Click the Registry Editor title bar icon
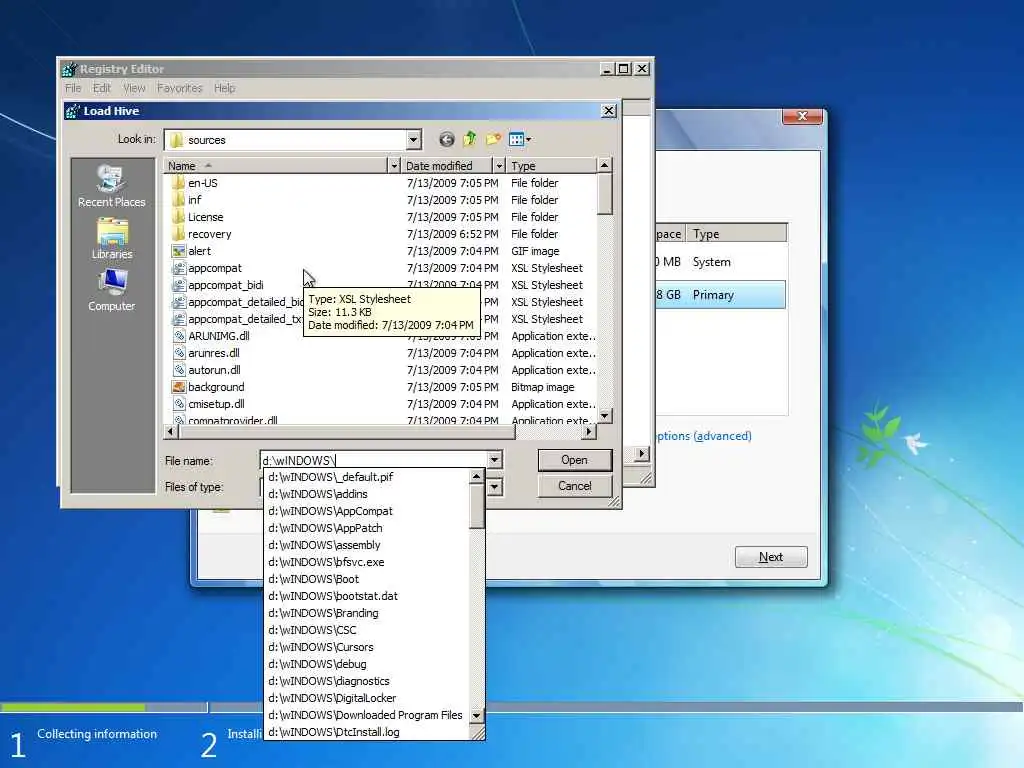The width and height of the screenshot is (1024, 768). (x=69, y=69)
